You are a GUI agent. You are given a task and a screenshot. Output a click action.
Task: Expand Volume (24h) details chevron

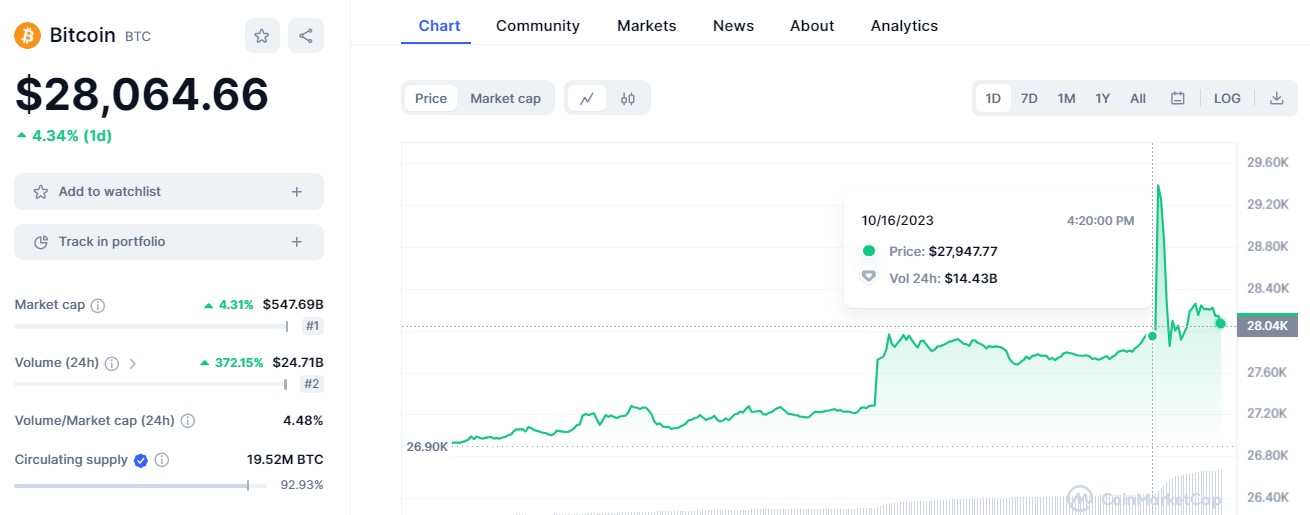[x=133, y=363]
